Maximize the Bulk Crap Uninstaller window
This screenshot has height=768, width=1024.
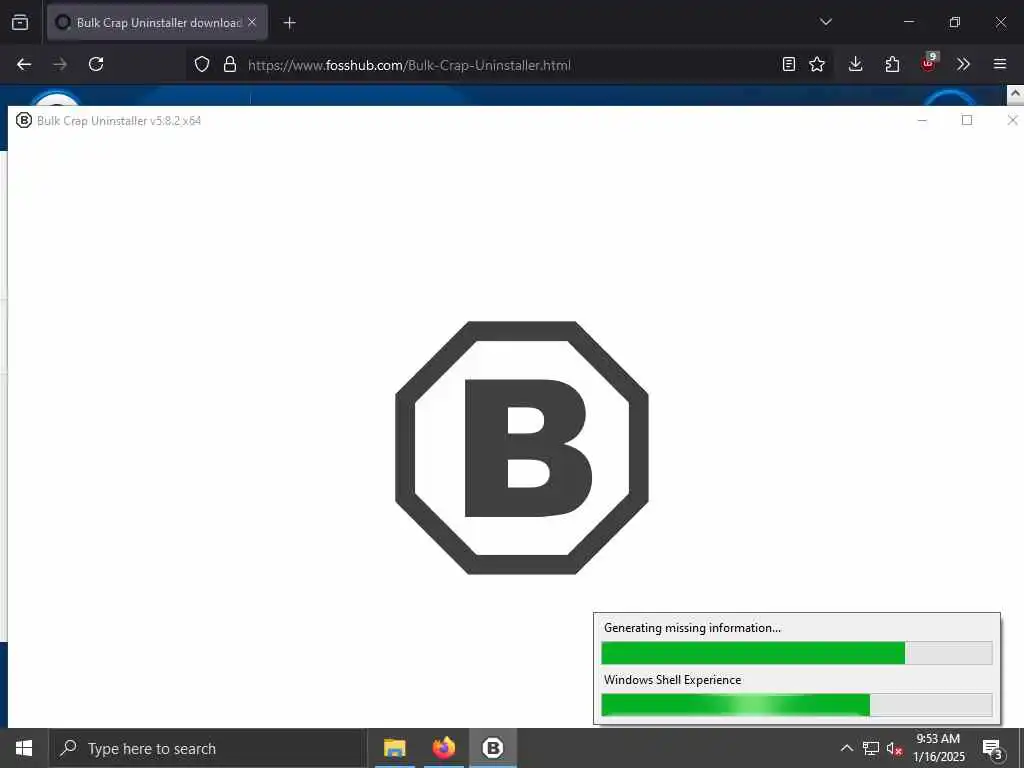pyautogui.click(x=967, y=120)
